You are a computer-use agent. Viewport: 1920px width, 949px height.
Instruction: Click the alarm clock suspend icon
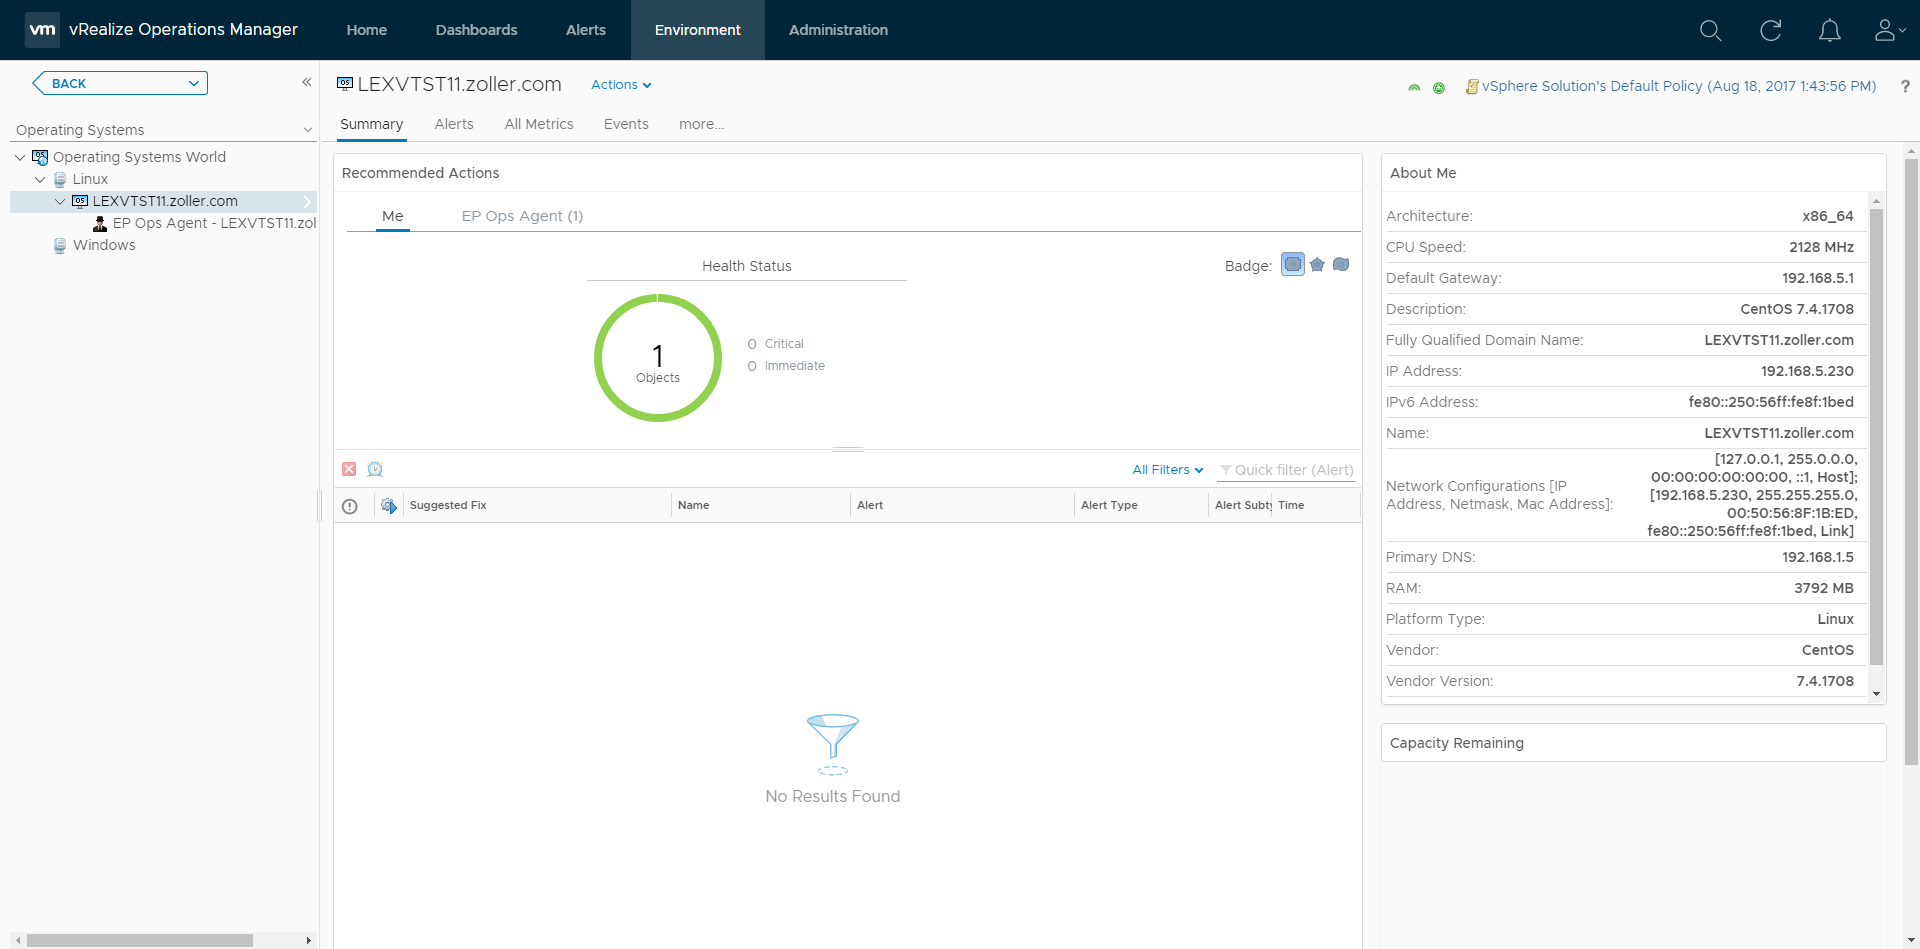point(375,469)
